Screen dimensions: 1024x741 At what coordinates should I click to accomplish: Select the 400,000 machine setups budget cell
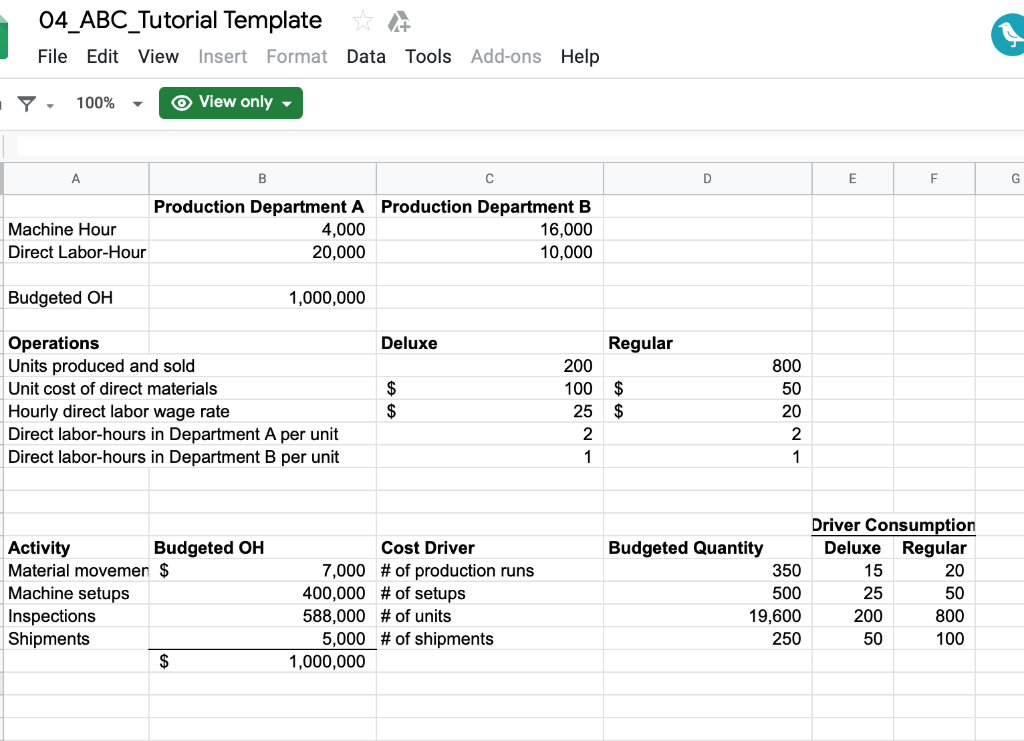[x=263, y=593]
